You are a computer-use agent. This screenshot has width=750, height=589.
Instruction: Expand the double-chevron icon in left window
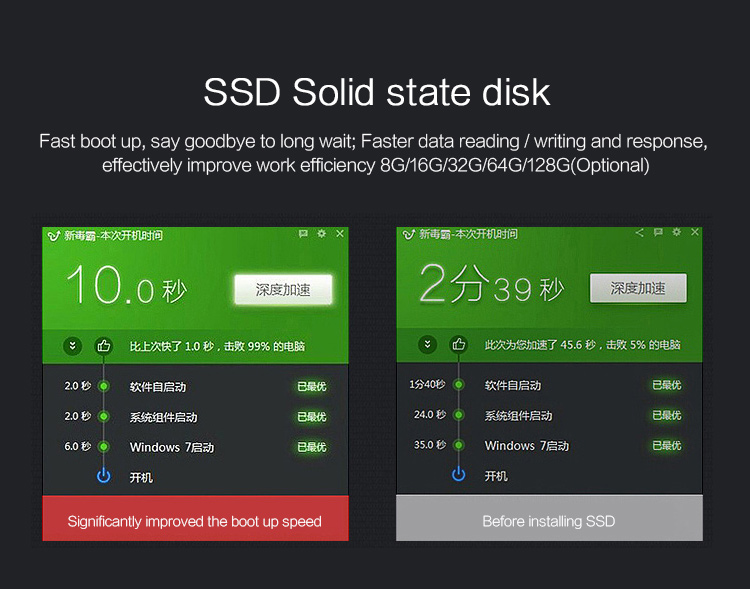73,345
